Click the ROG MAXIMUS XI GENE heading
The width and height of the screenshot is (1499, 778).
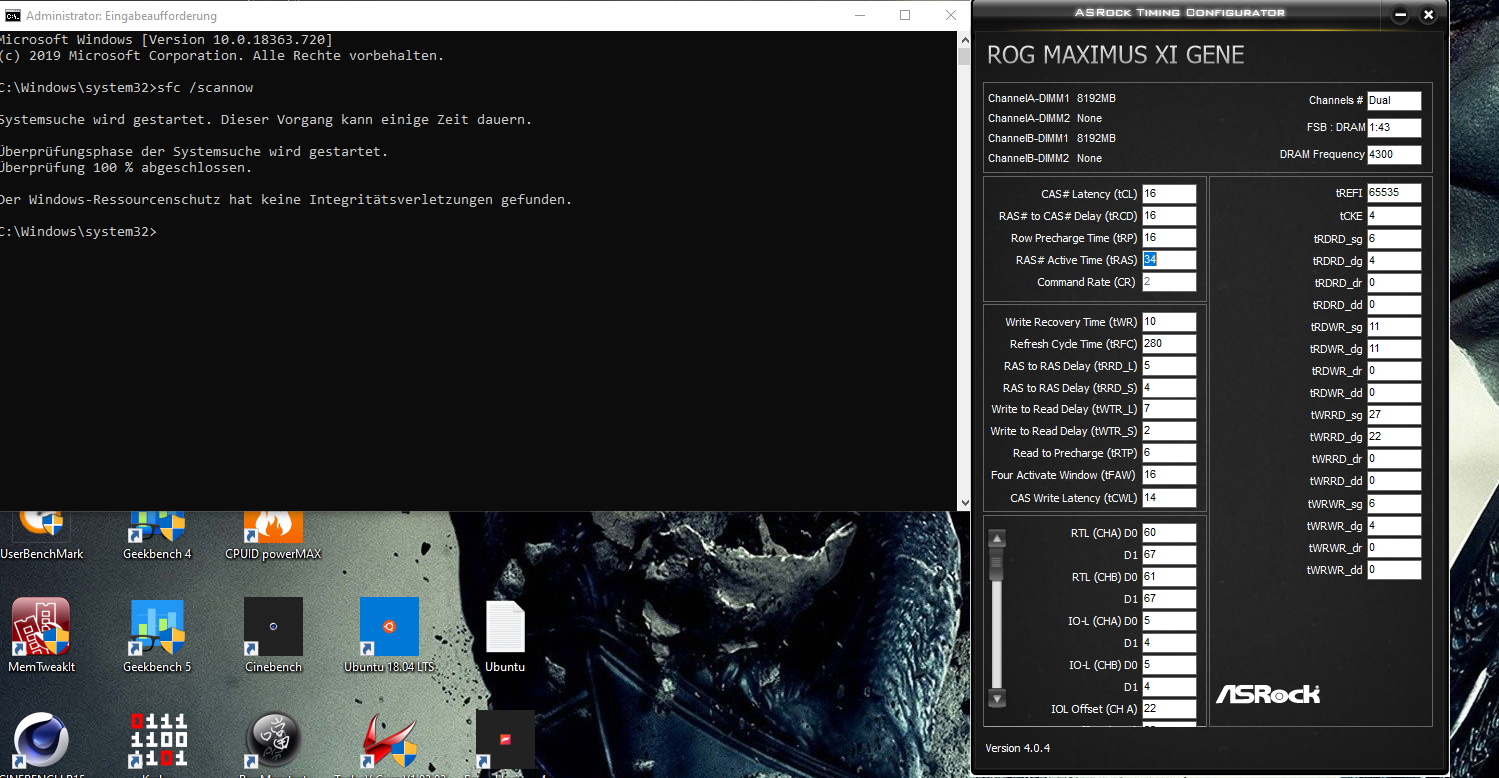1116,55
